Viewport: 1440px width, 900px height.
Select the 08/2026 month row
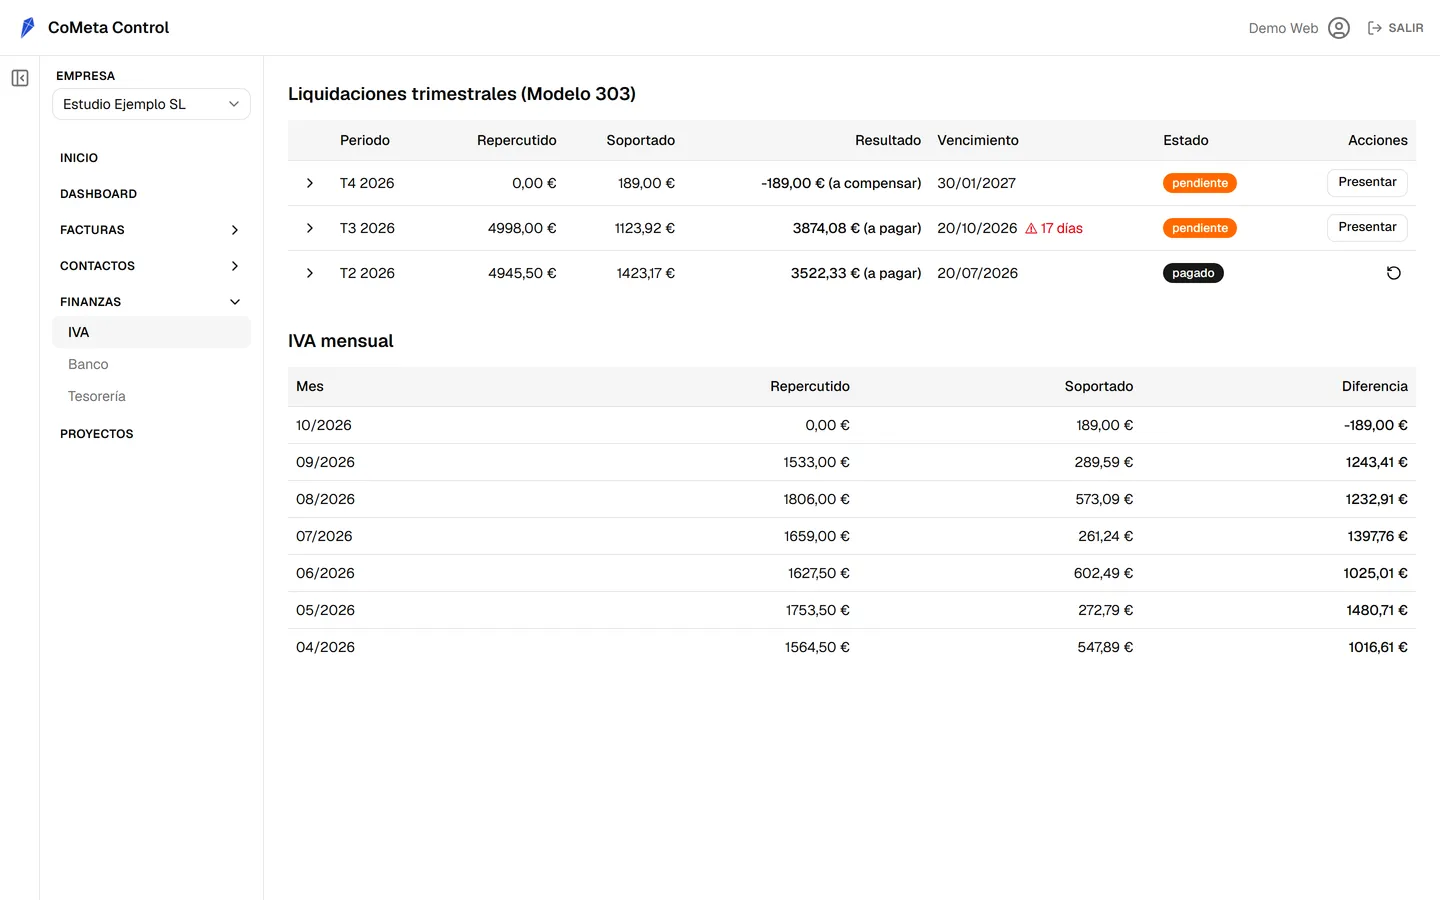(x=852, y=499)
